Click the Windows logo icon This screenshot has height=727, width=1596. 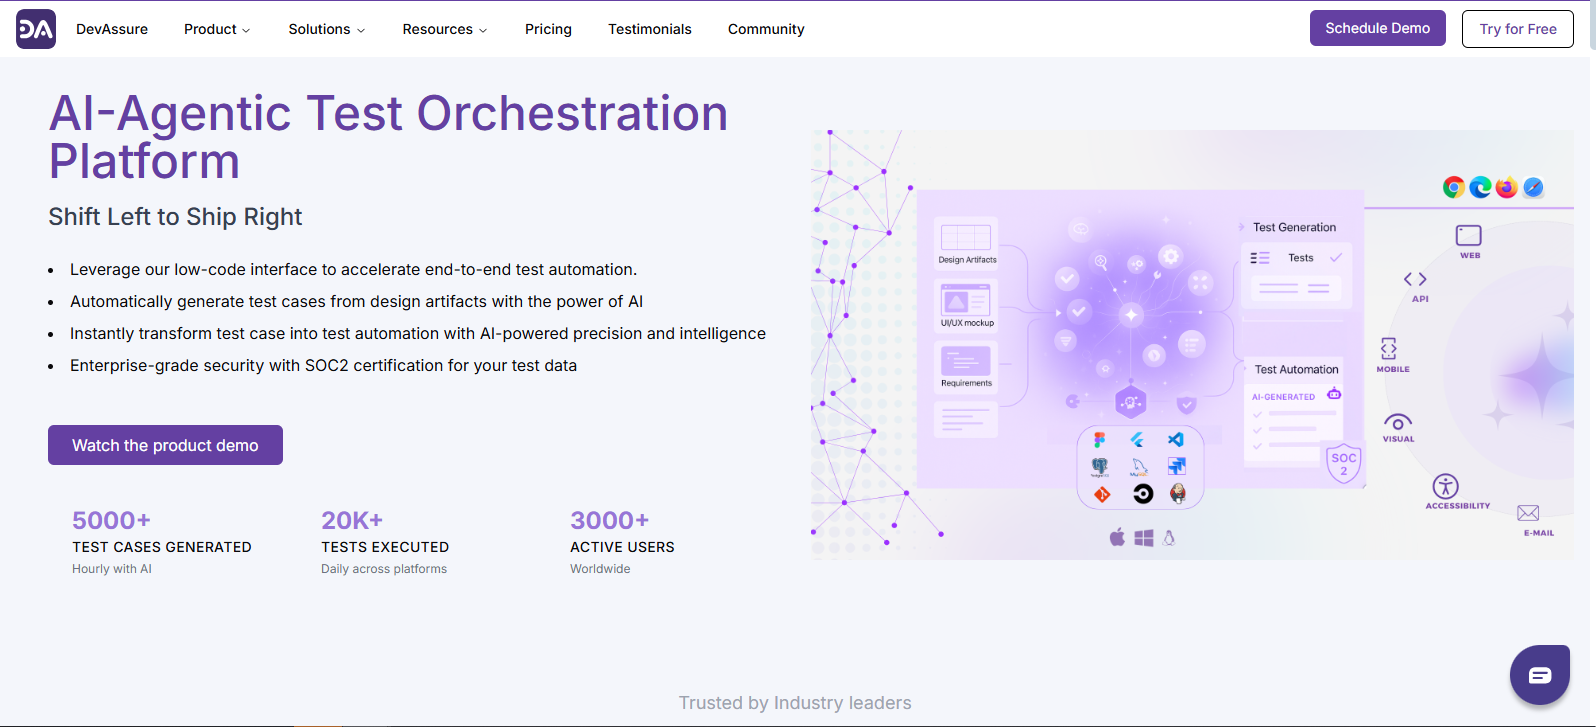(1144, 538)
